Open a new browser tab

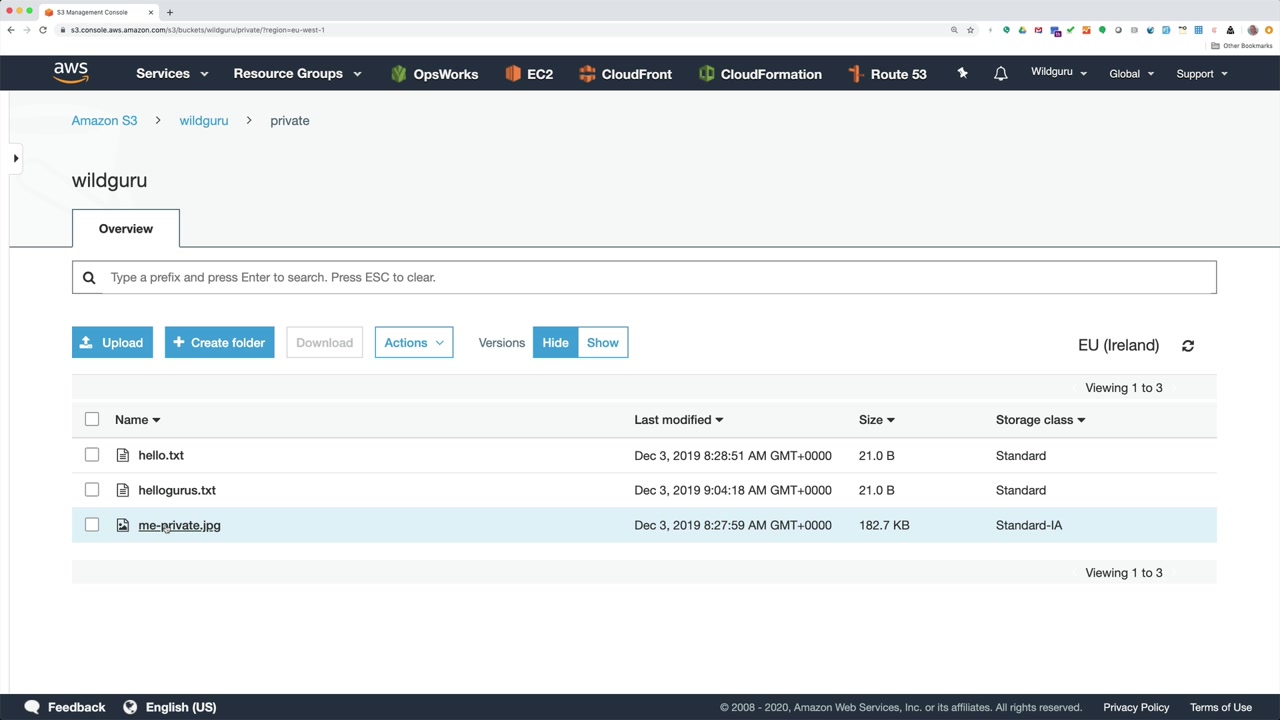(170, 12)
